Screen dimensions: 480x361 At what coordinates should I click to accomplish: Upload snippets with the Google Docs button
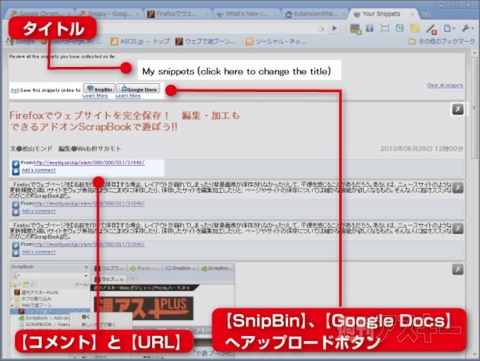tap(138, 89)
